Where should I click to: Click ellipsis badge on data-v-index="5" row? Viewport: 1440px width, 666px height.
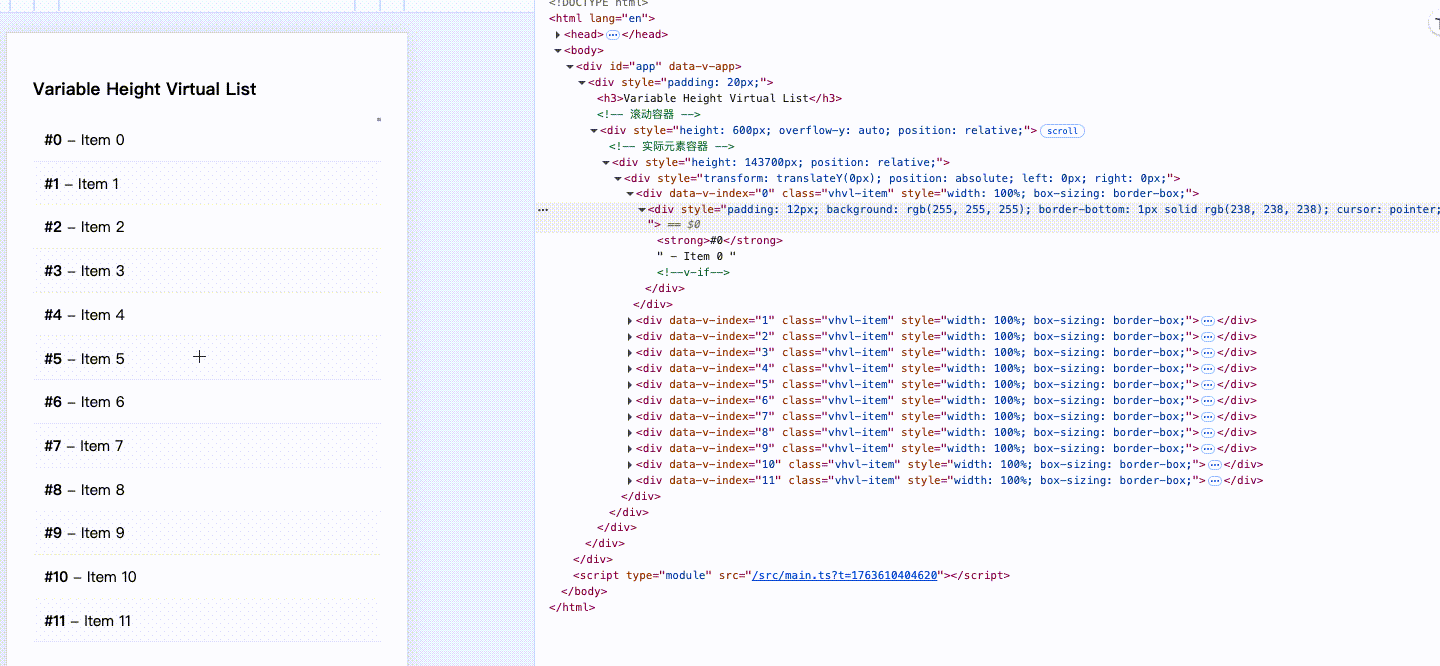tap(1208, 385)
